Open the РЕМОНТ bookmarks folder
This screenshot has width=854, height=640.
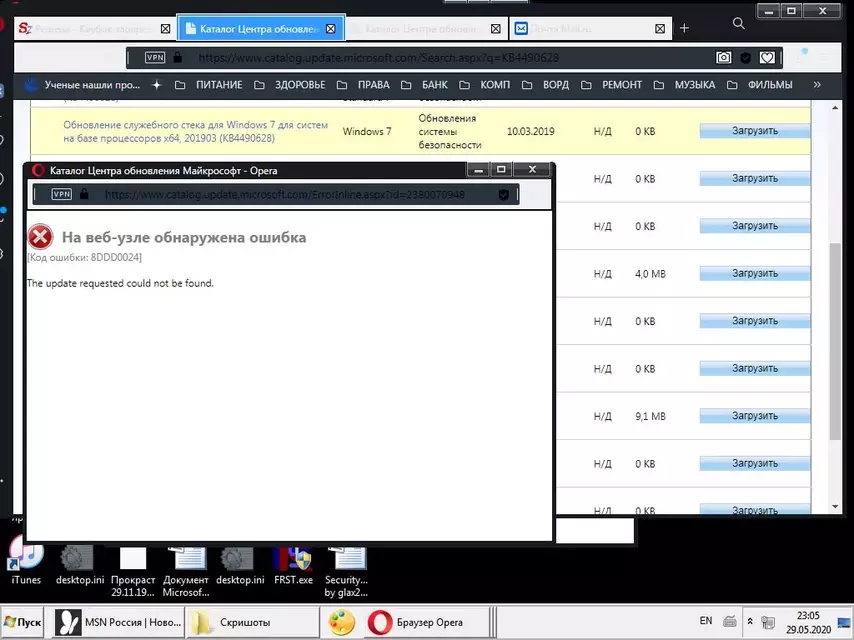[612, 85]
